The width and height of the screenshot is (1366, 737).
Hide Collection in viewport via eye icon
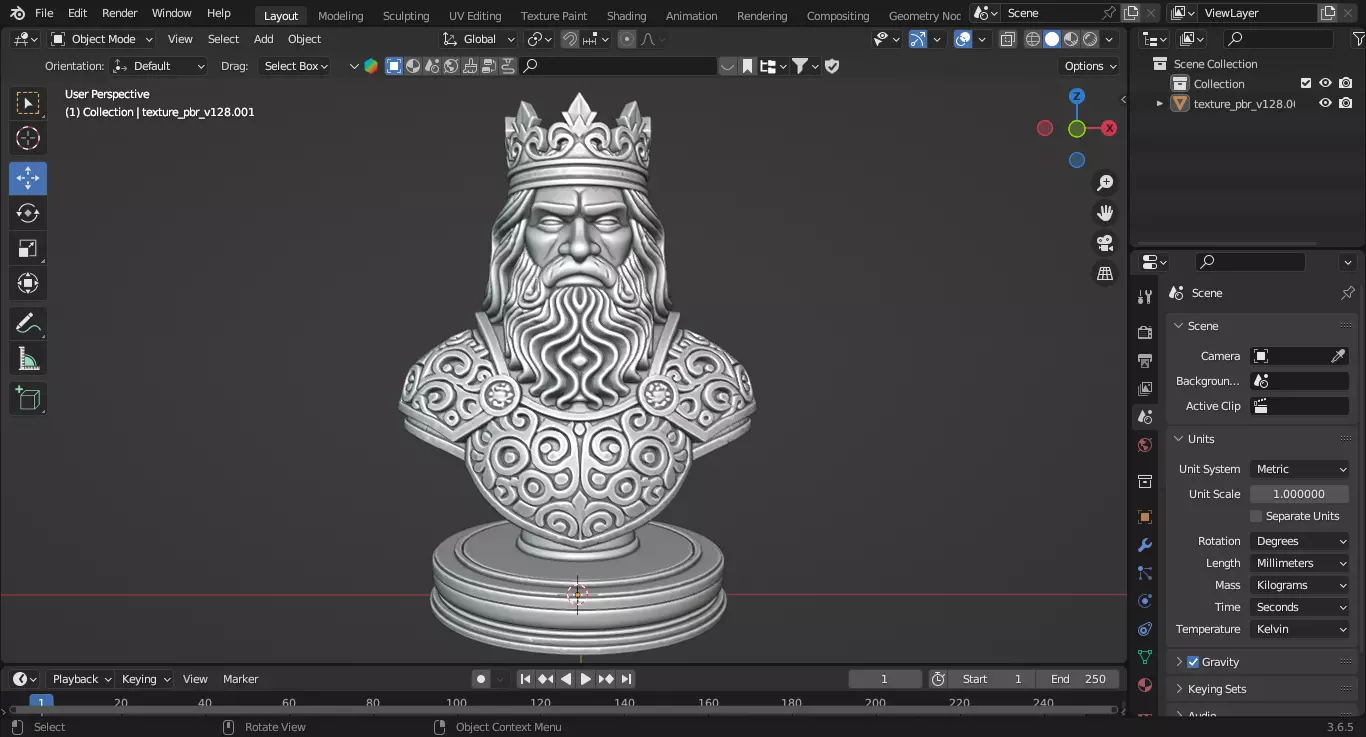click(1325, 84)
